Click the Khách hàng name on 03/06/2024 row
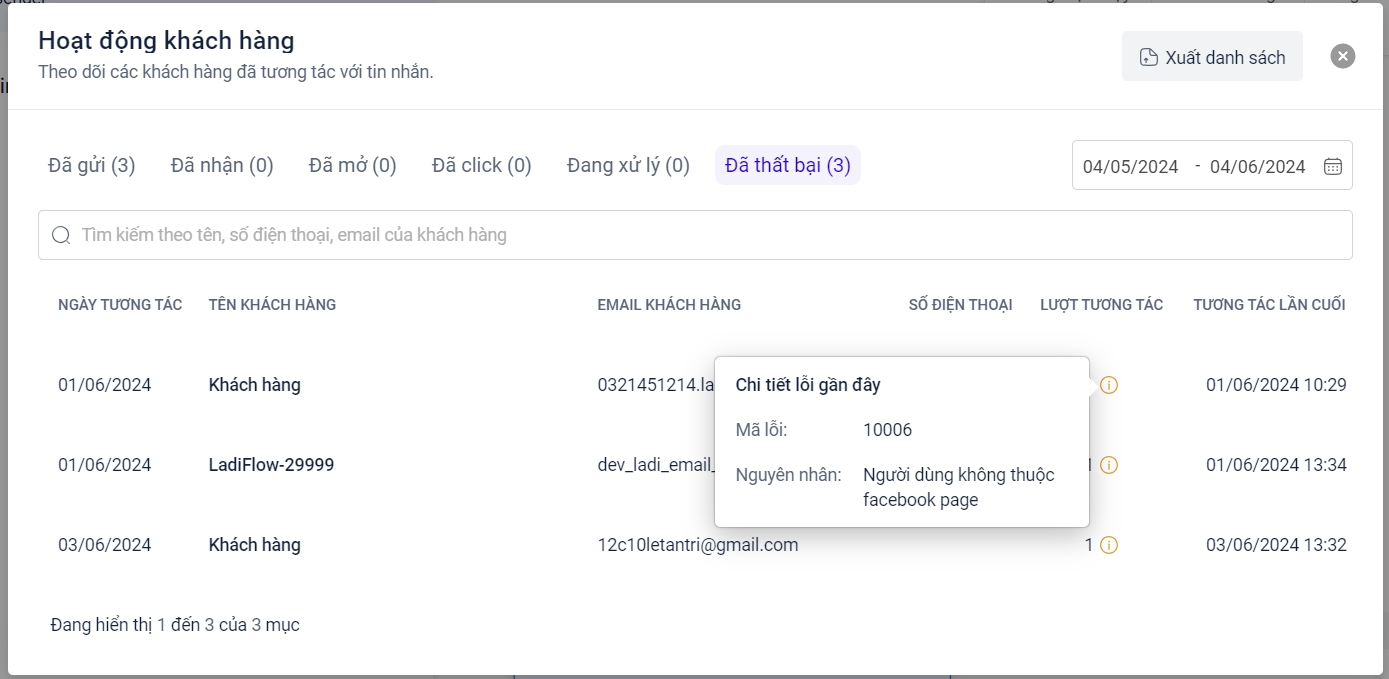Image resolution: width=1389 pixels, height=679 pixels. (x=254, y=545)
